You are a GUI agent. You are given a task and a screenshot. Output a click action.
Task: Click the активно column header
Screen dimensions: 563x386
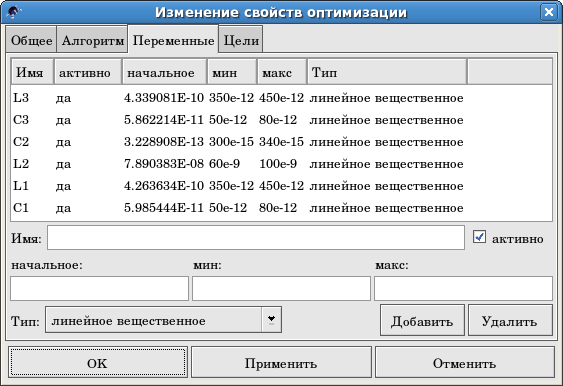tap(88, 72)
